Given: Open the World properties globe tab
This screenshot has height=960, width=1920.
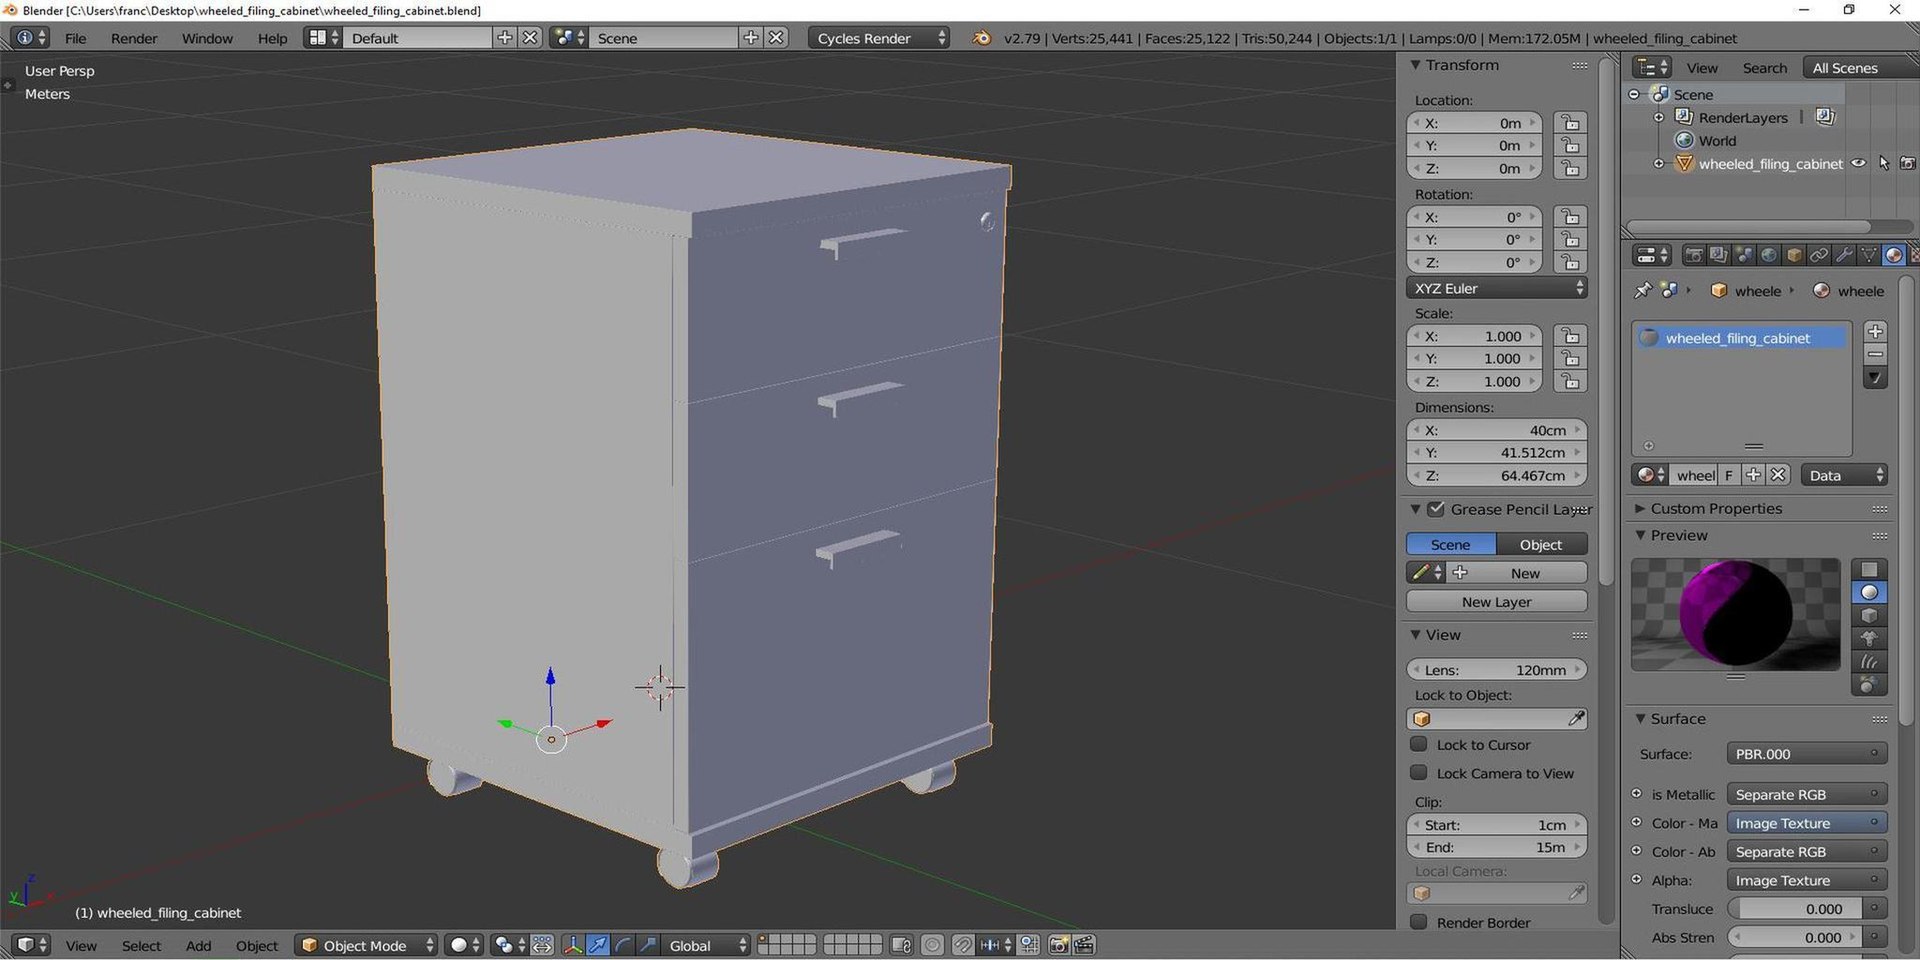Looking at the screenshot, I should [x=1768, y=255].
